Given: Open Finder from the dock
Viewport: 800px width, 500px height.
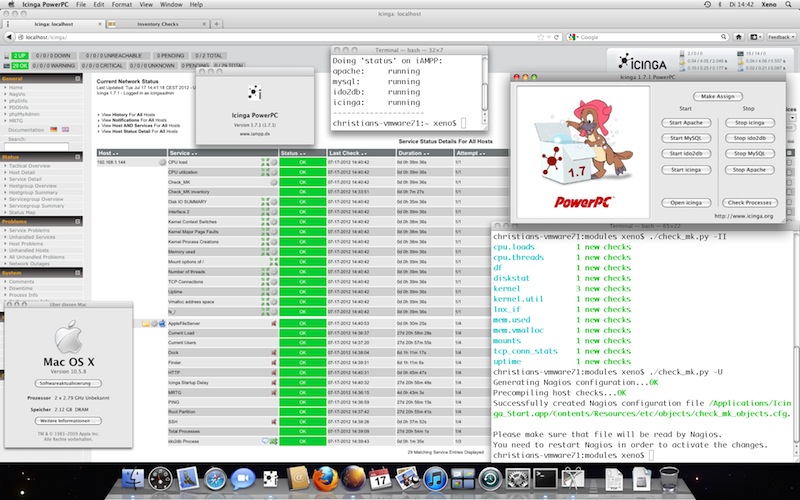Looking at the screenshot, I should pos(134,480).
